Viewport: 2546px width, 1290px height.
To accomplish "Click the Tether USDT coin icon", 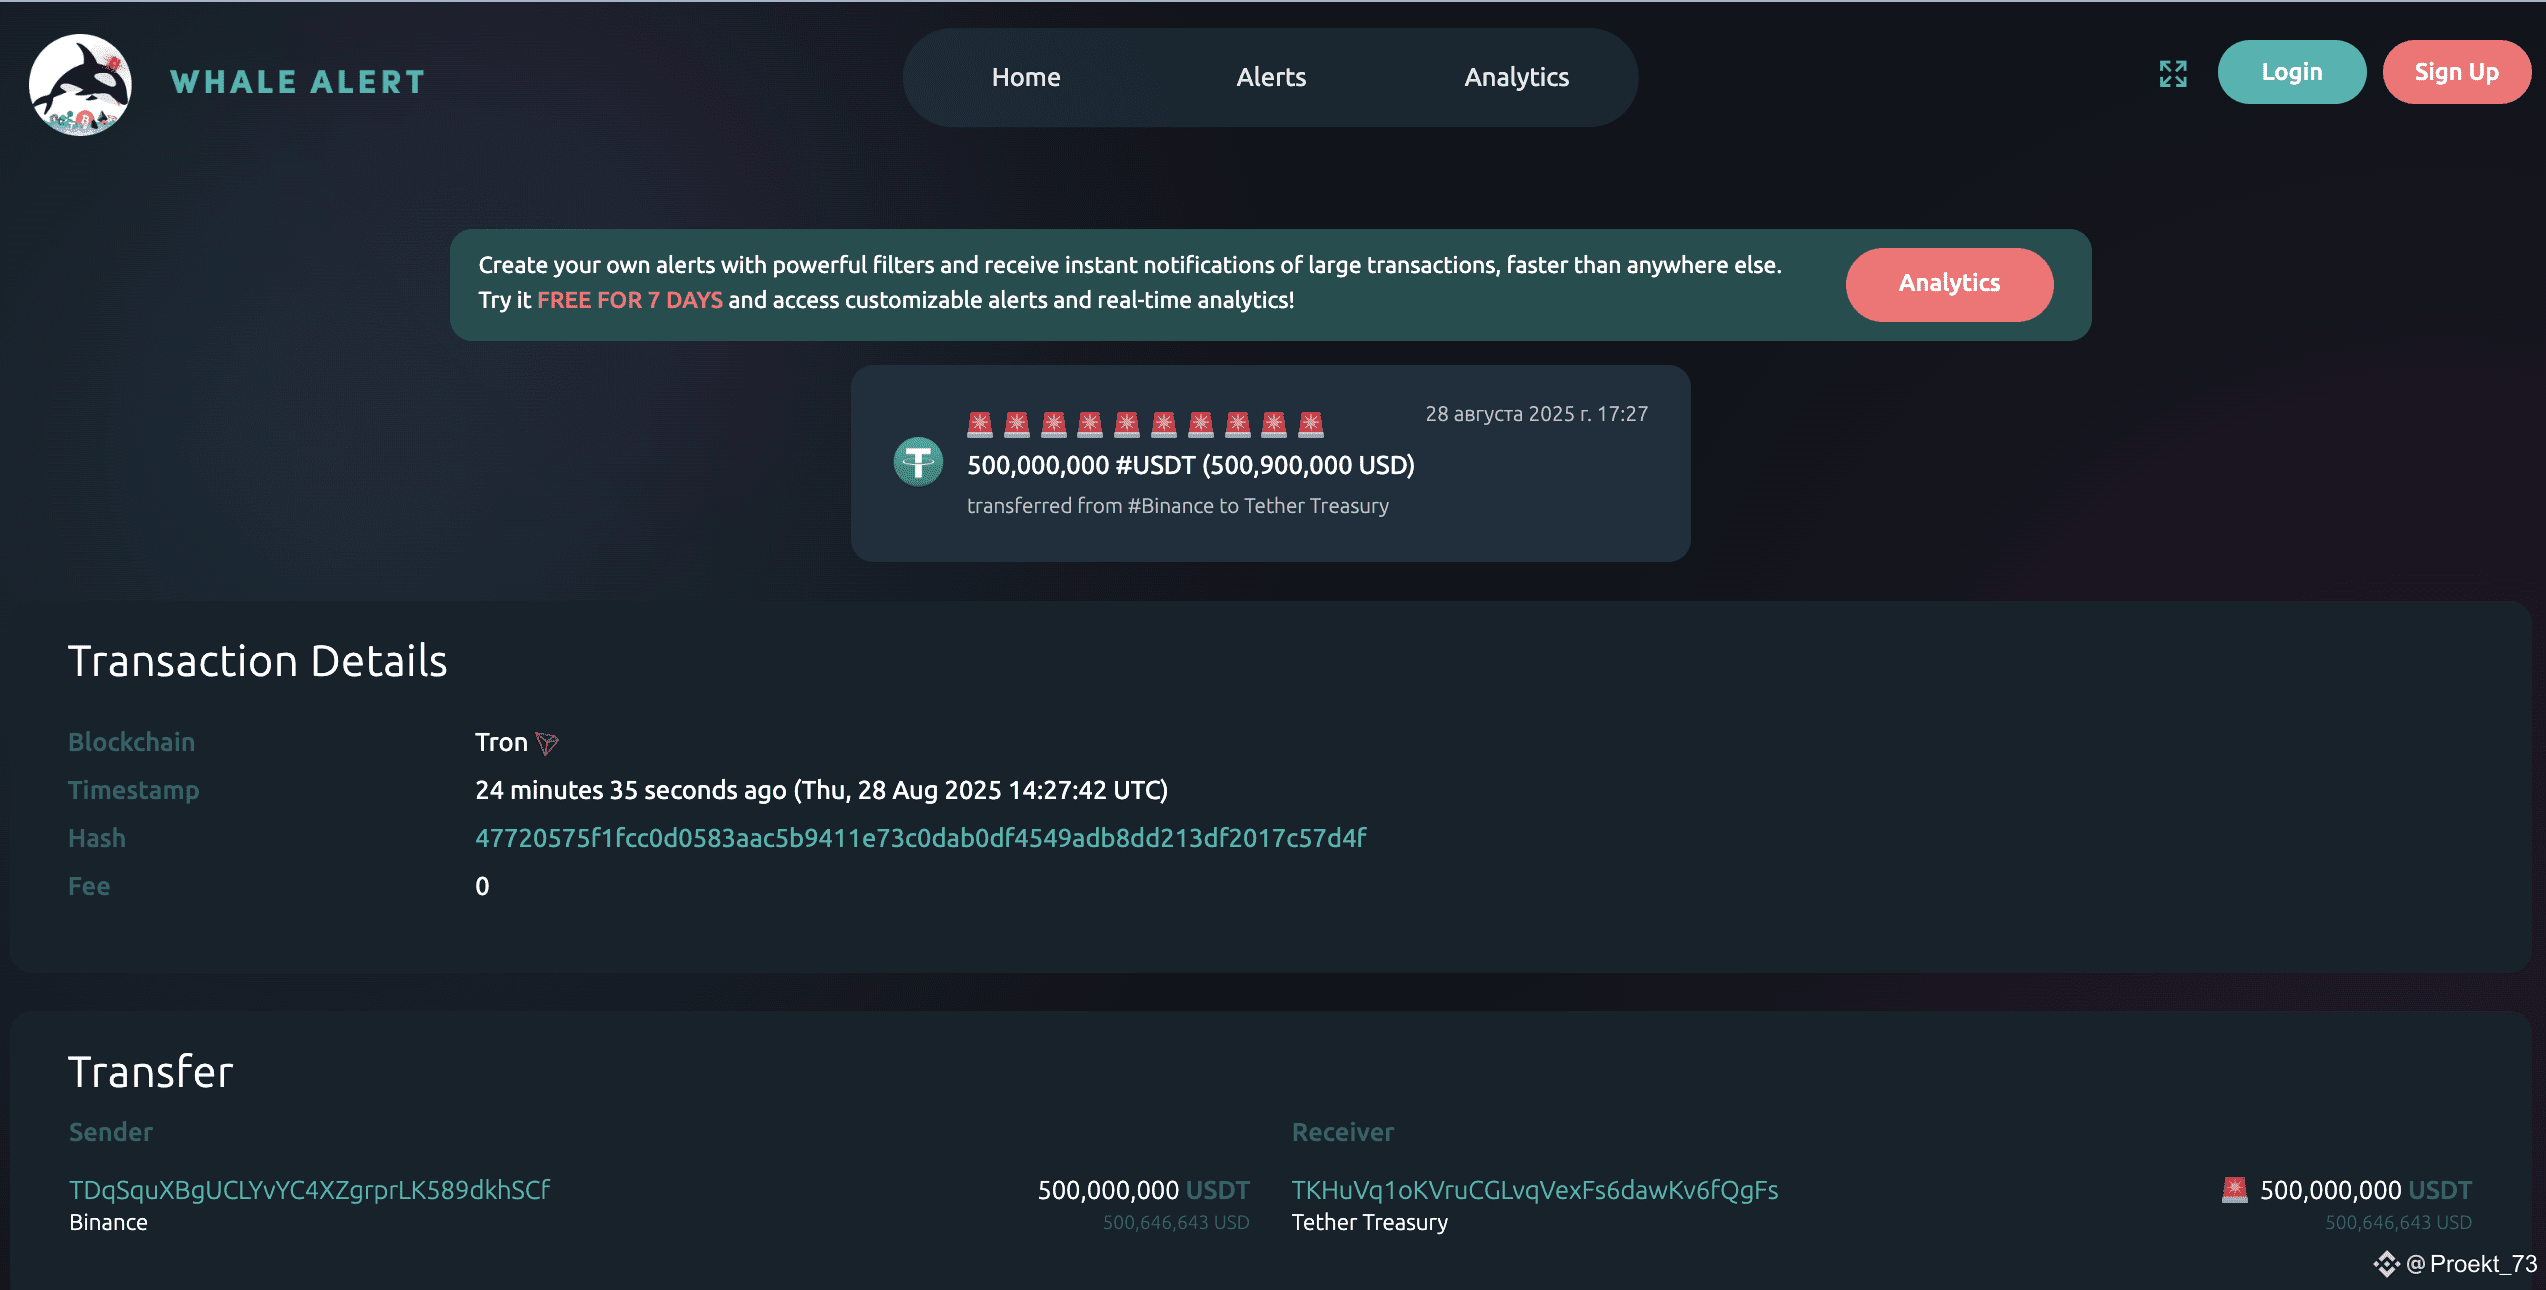I will 918,462.
